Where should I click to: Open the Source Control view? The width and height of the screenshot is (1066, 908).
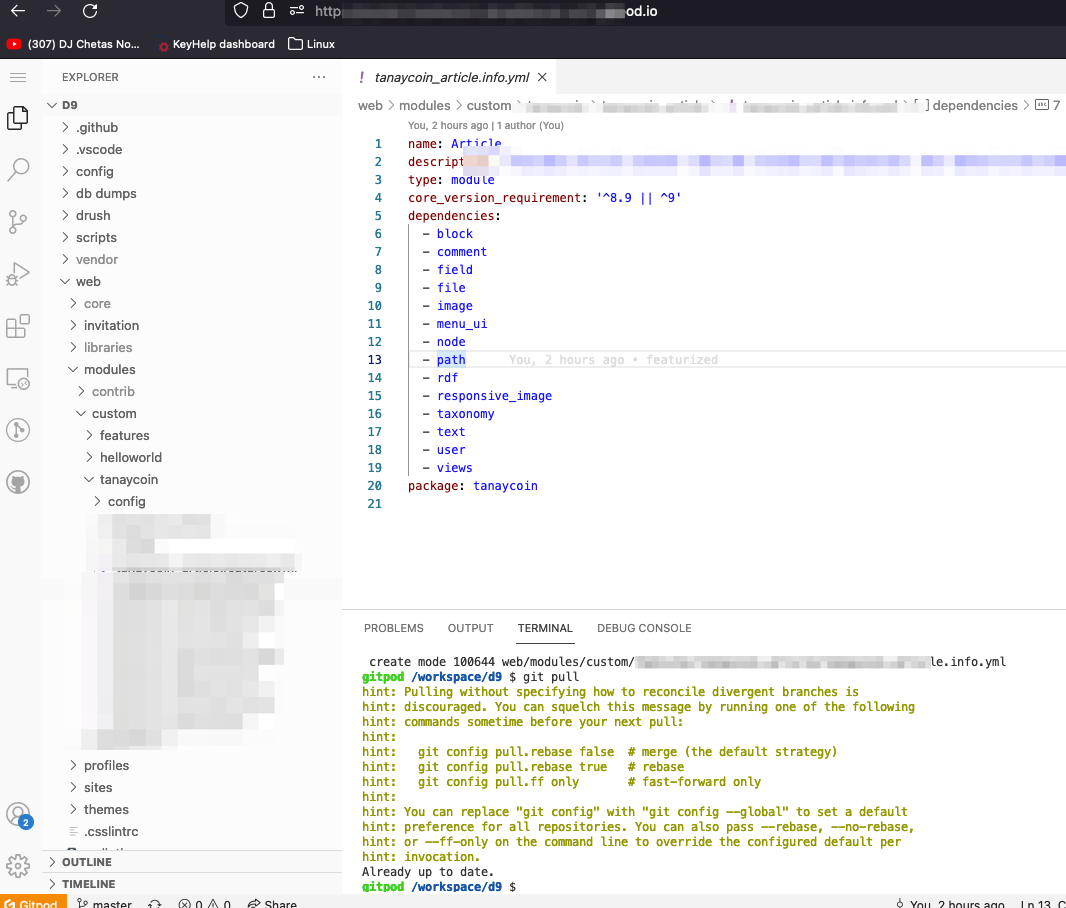coord(18,222)
